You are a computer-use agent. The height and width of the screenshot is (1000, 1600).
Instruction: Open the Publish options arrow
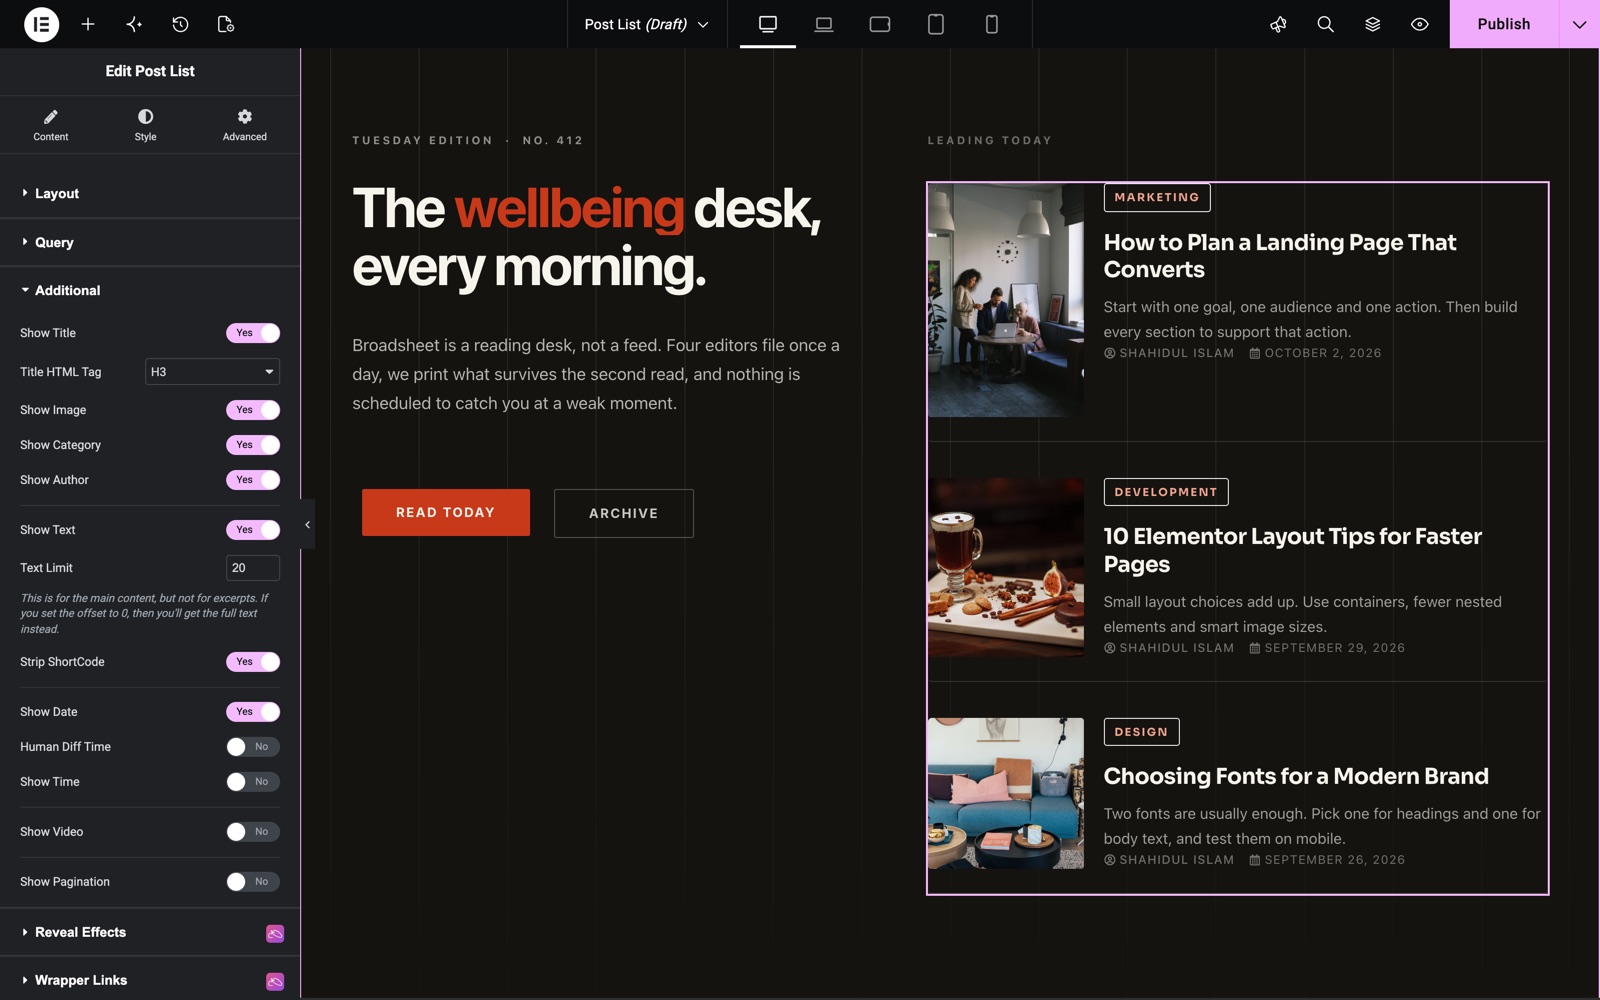1579,24
